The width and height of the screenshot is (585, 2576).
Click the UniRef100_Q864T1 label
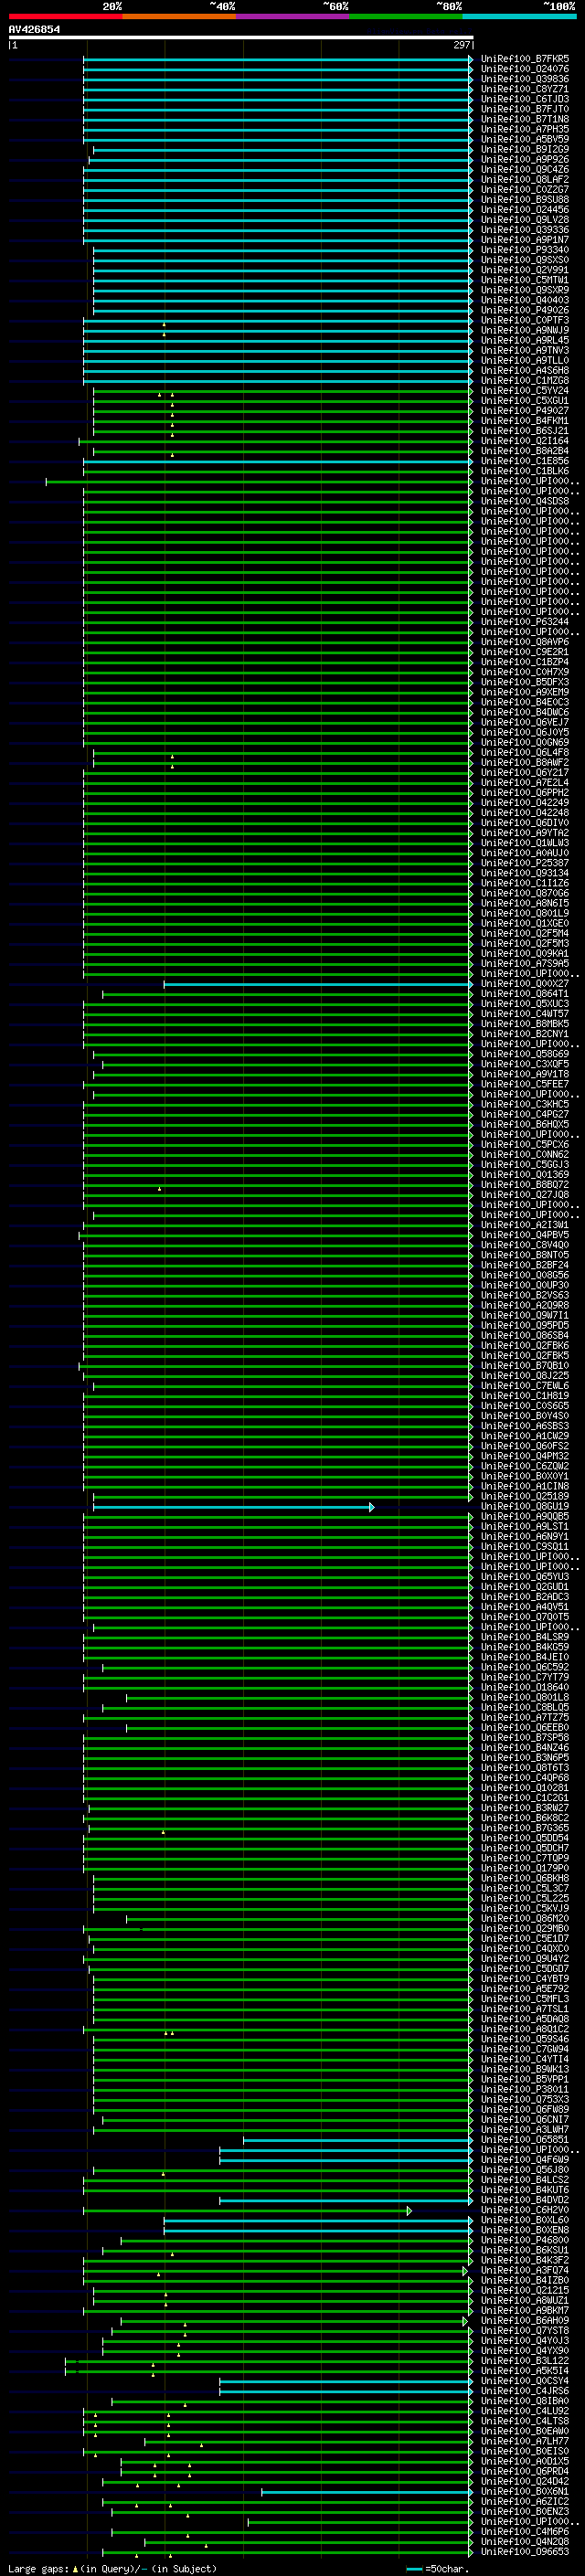click(525, 993)
